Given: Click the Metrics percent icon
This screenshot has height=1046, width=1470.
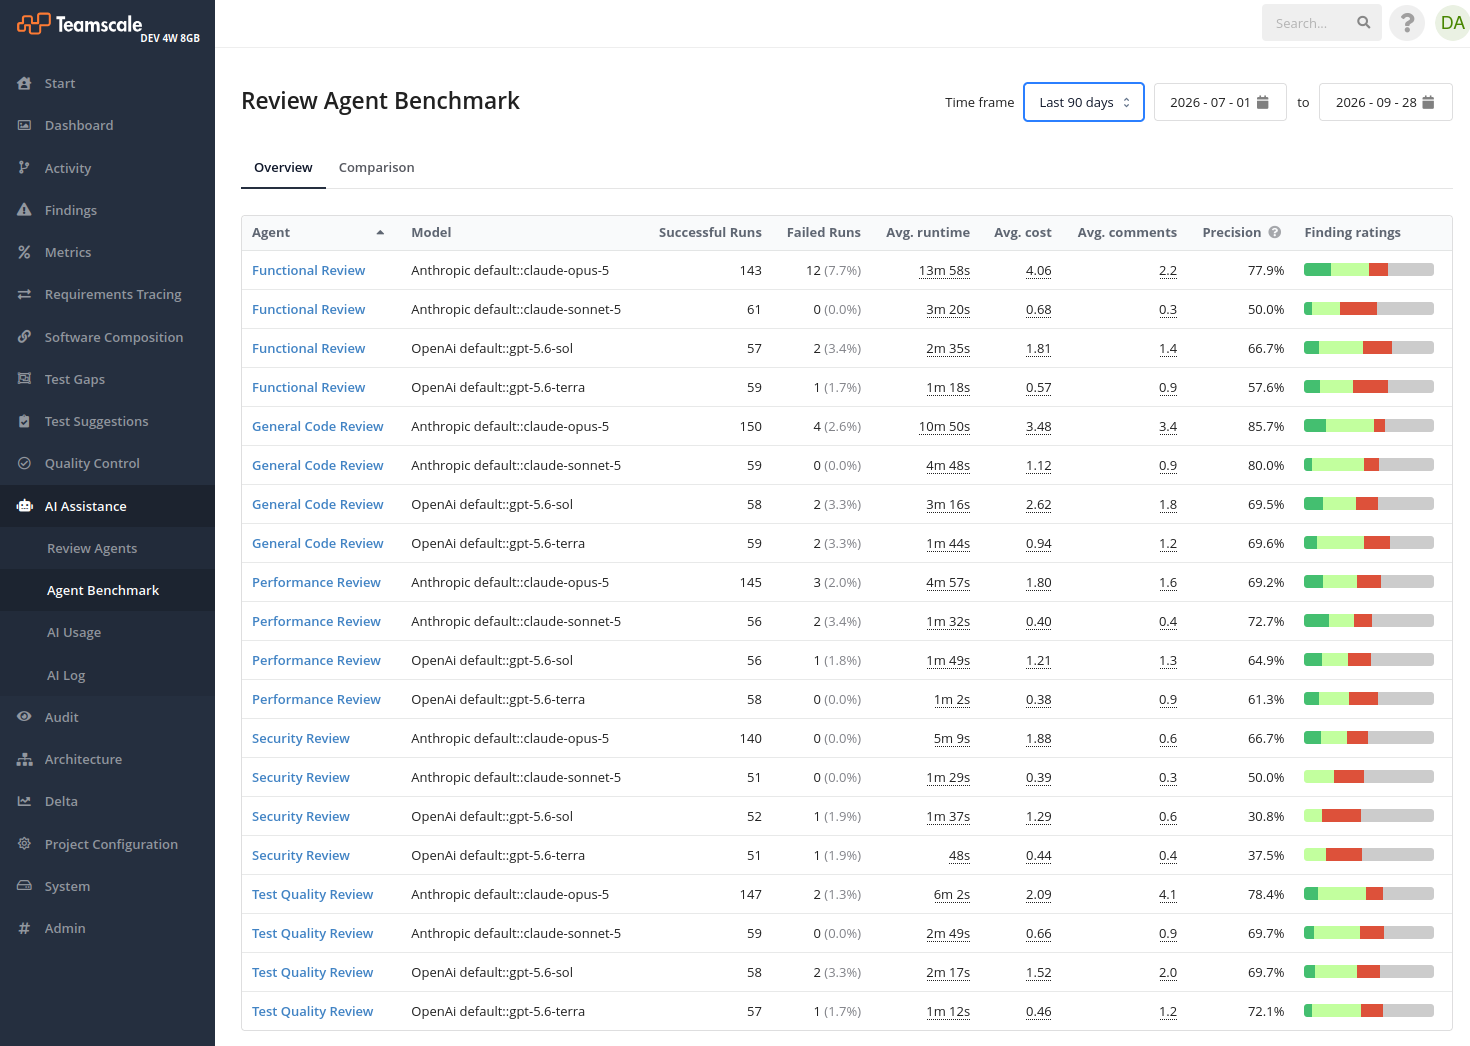Looking at the screenshot, I should [24, 253].
